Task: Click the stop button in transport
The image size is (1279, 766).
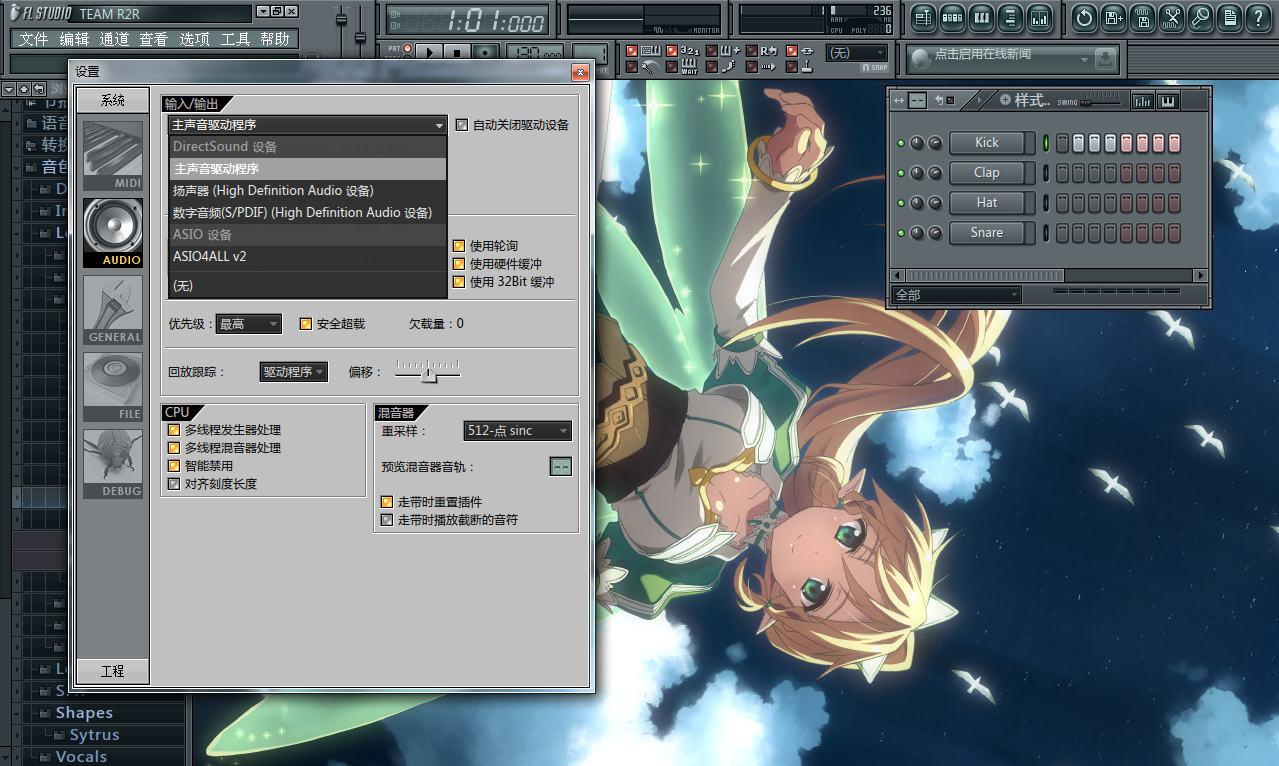Action: pos(457,53)
